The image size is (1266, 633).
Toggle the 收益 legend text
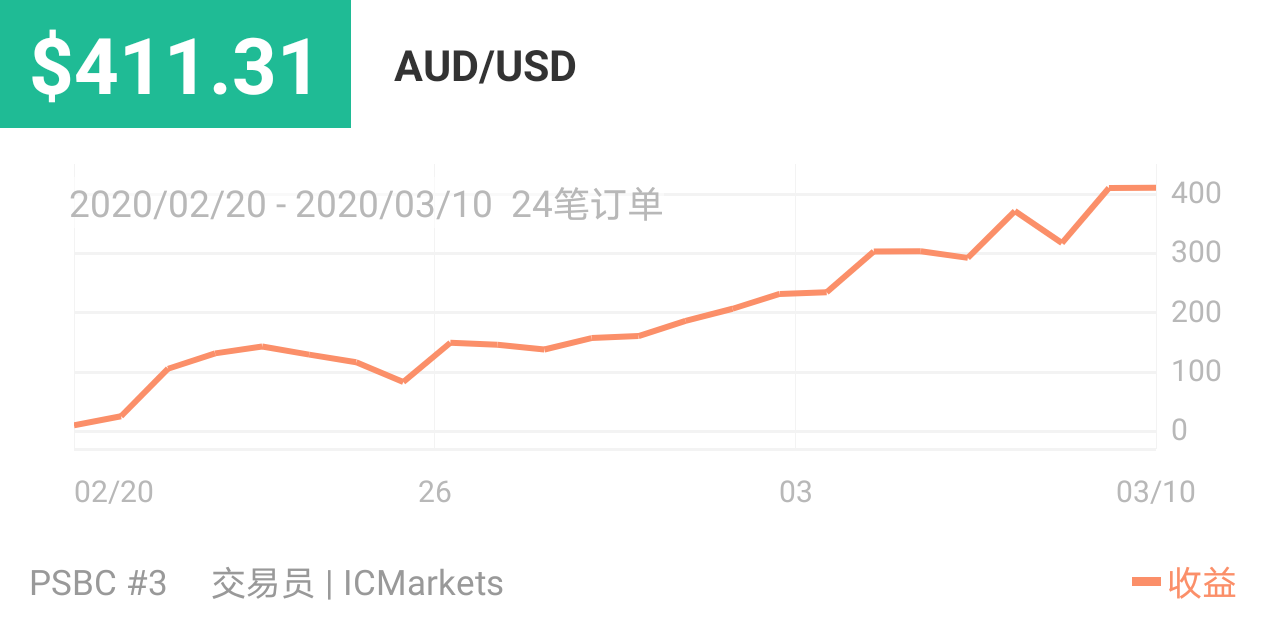[x=1202, y=582]
